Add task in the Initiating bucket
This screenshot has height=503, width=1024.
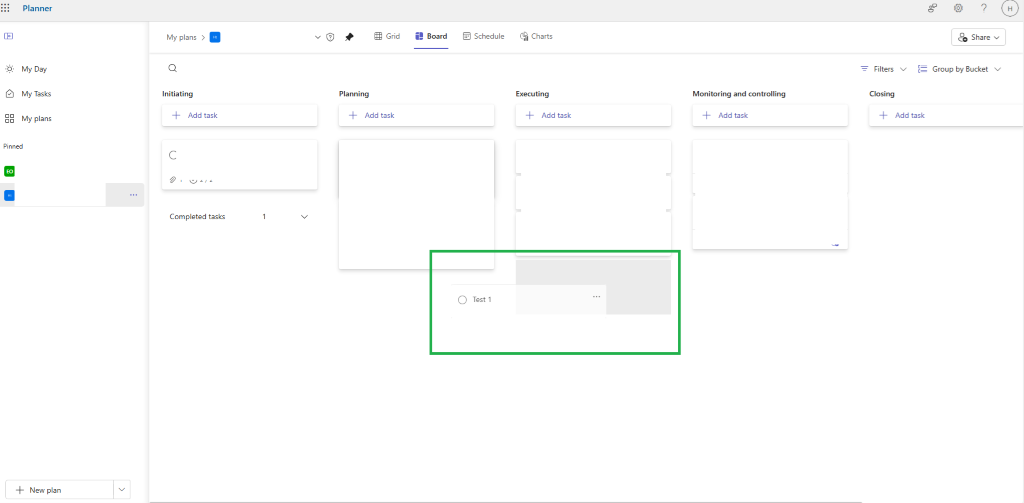(x=240, y=115)
